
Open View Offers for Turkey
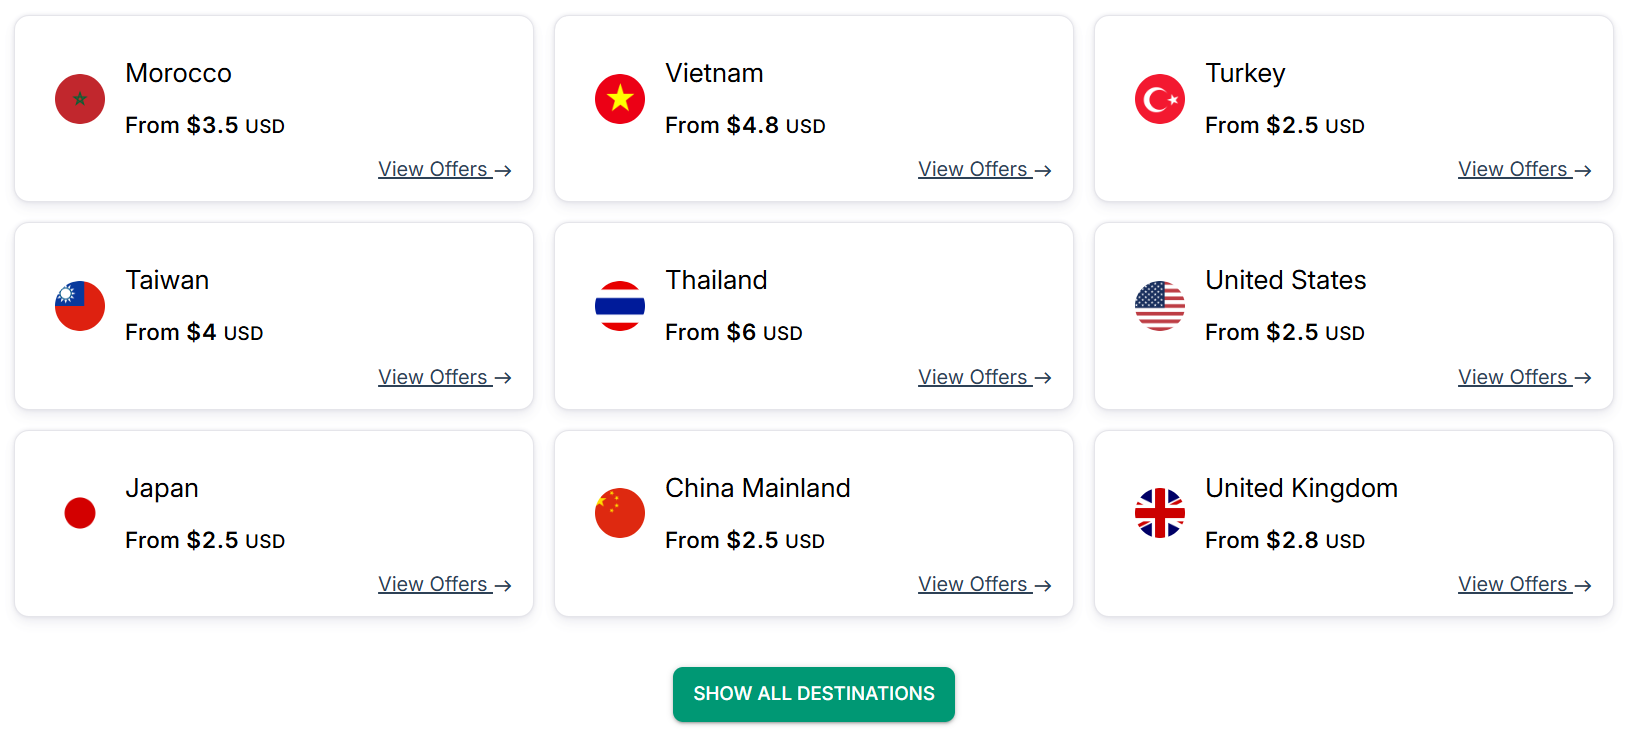(x=1524, y=170)
